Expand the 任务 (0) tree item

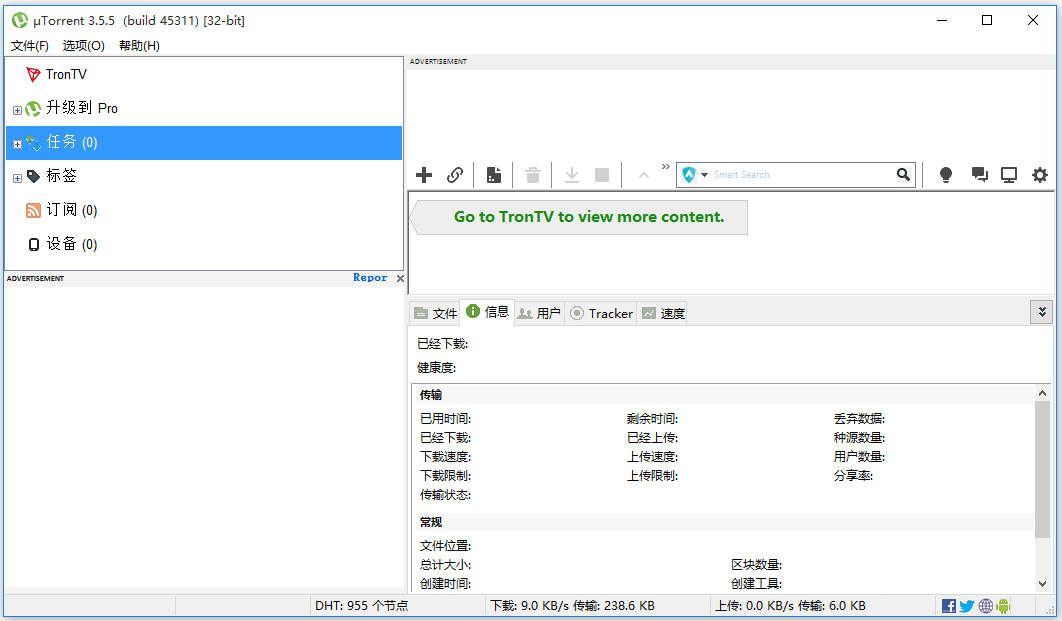[16, 142]
